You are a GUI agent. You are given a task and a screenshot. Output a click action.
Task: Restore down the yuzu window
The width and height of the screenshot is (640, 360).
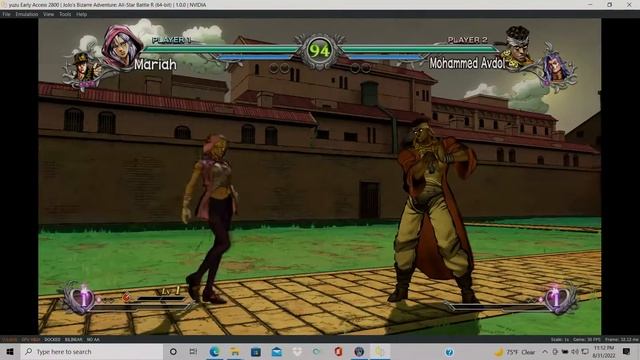pos(609,4)
